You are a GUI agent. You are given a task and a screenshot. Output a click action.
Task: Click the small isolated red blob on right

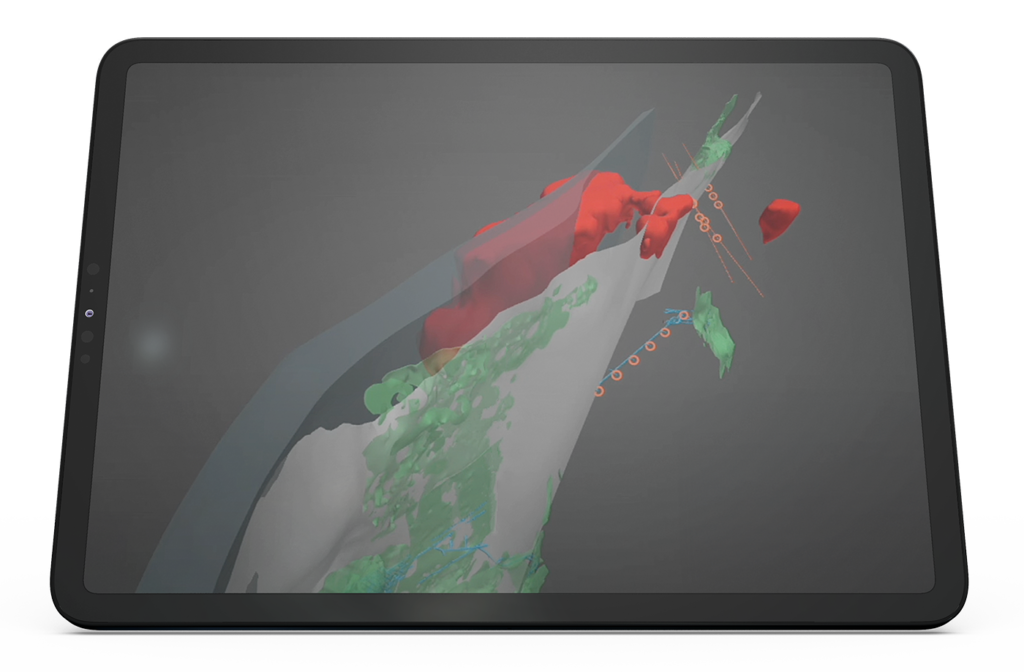tap(779, 220)
